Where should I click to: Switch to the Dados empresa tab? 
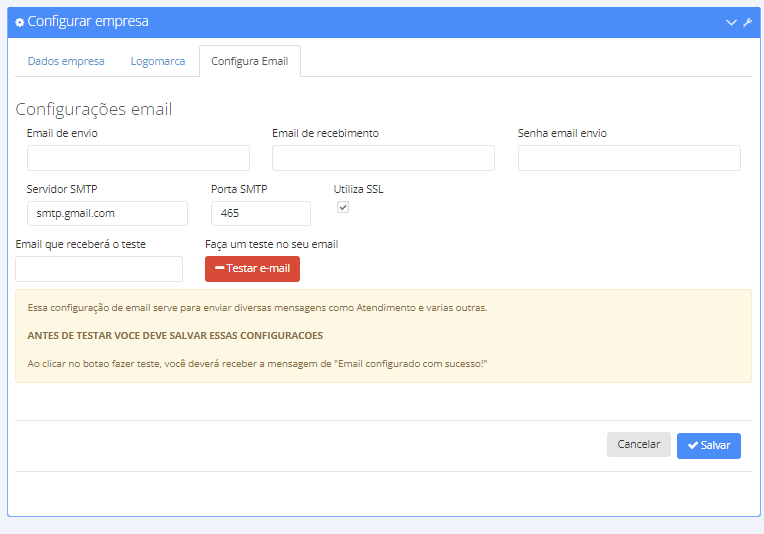tap(66, 61)
